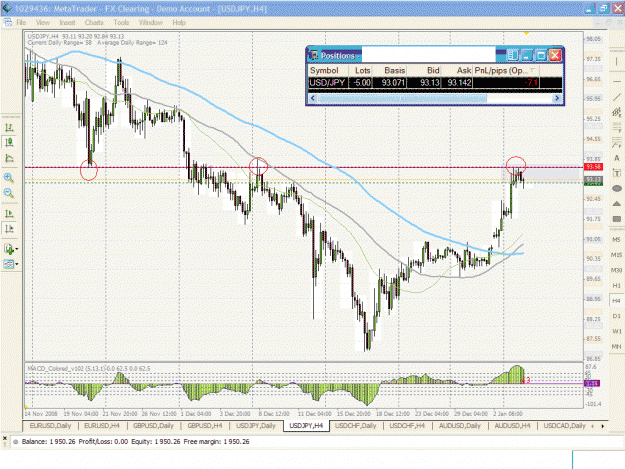Click red 93.58 price level label

[x=593, y=167]
